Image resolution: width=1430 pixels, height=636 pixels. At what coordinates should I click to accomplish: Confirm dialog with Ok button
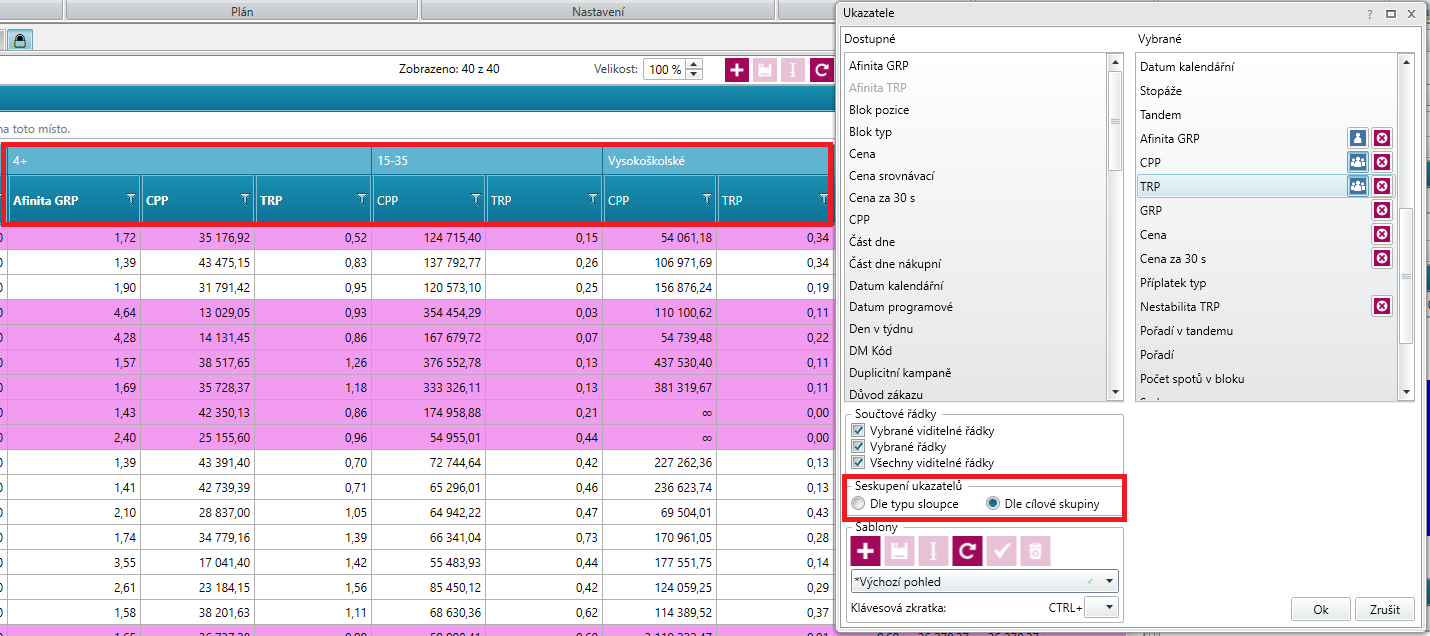[x=1321, y=609]
